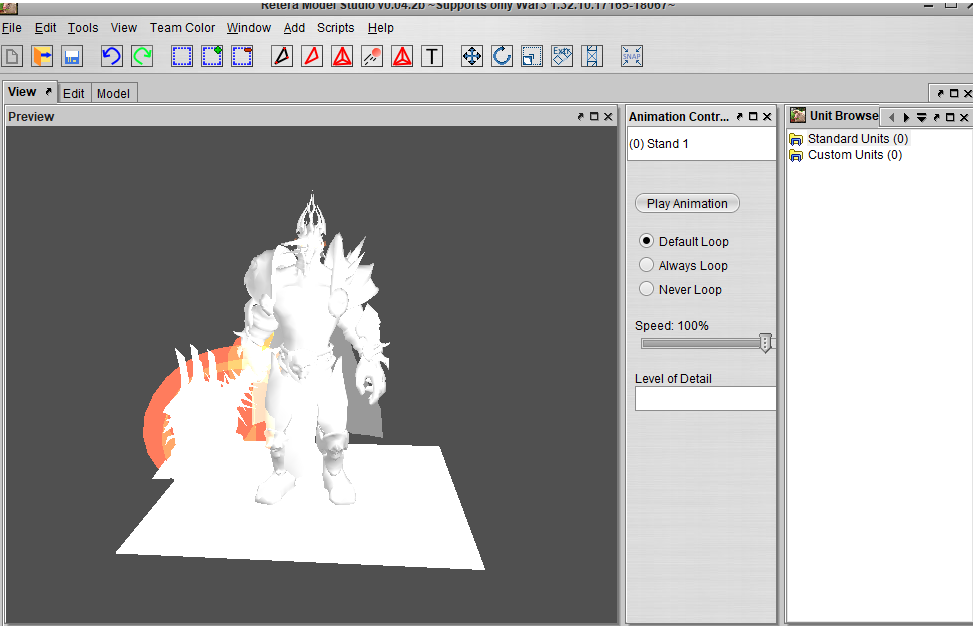Open the Edit menu
Viewport: 973px width, 626px height.
pos(45,28)
